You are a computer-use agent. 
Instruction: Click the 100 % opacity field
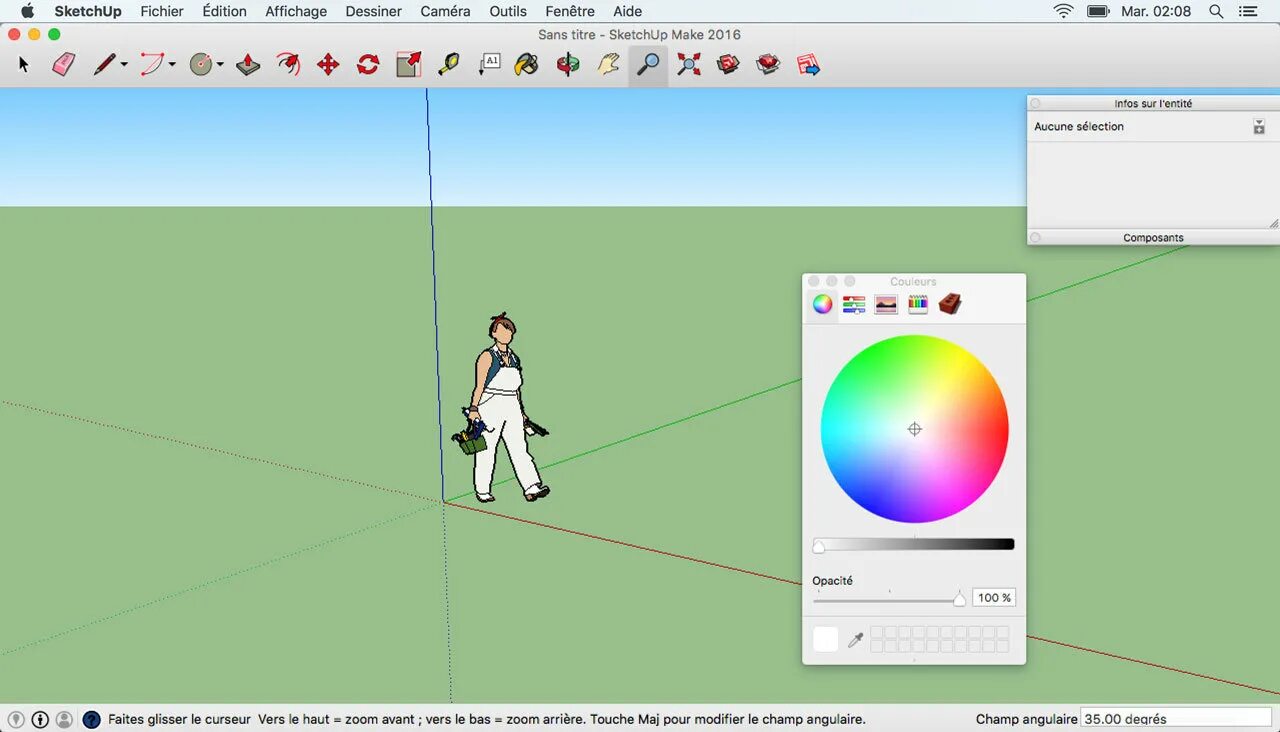pos(994,598)
